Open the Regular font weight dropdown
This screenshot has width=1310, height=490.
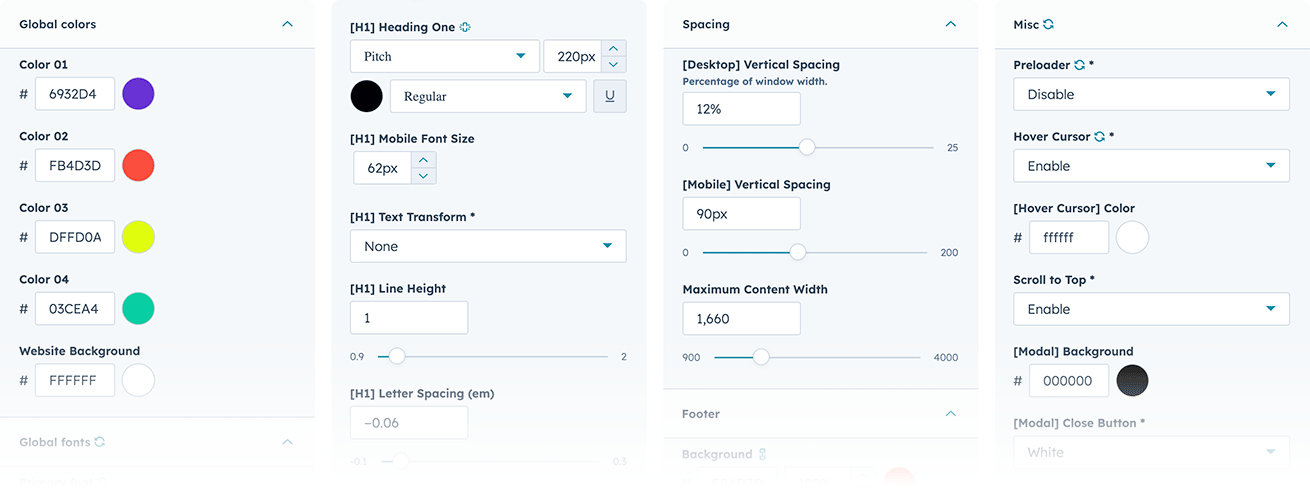pyautogui.click(x=487, y=96)
